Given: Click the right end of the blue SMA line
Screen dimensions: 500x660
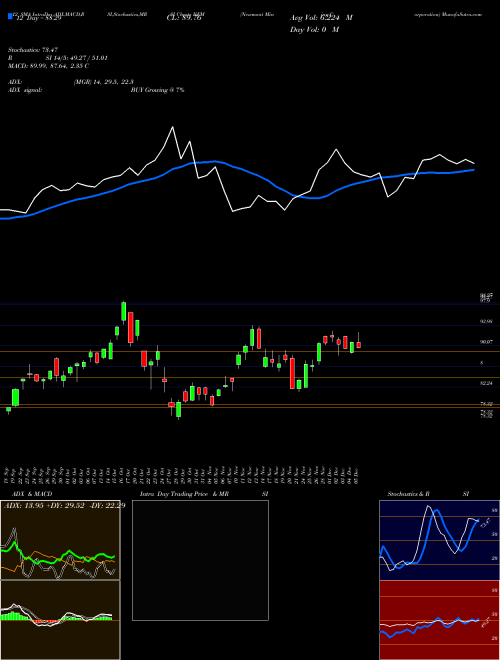Looking at the screenshot, I should coord(474,170).
